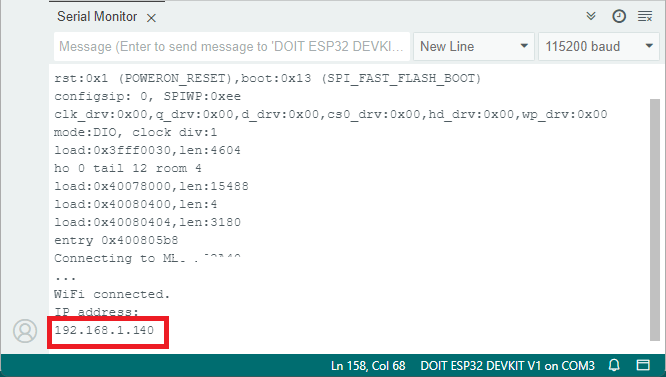This screenshot has width=666, height=377.
Task: Click the 'load:0x40078000,len:15488' line
Action: (x=151, y=186)
